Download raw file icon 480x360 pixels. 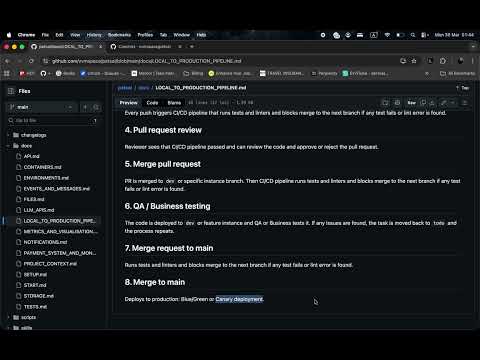coord(432,103)
